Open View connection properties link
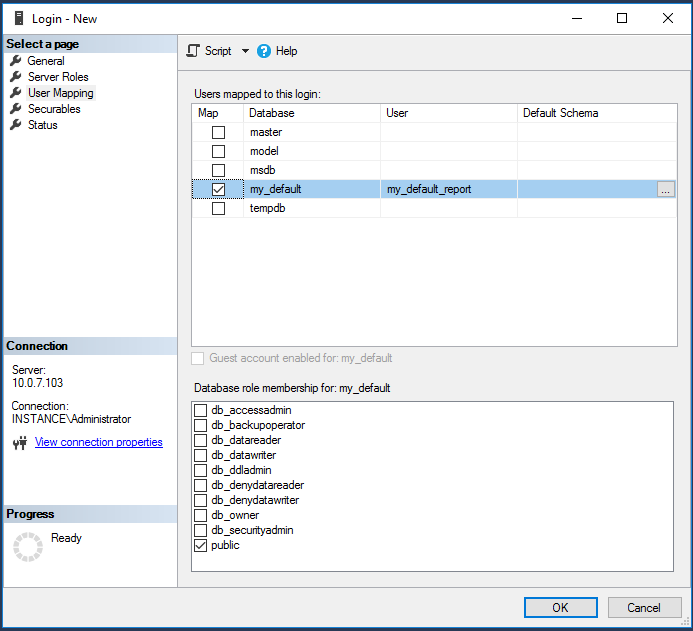 point(98,442)
